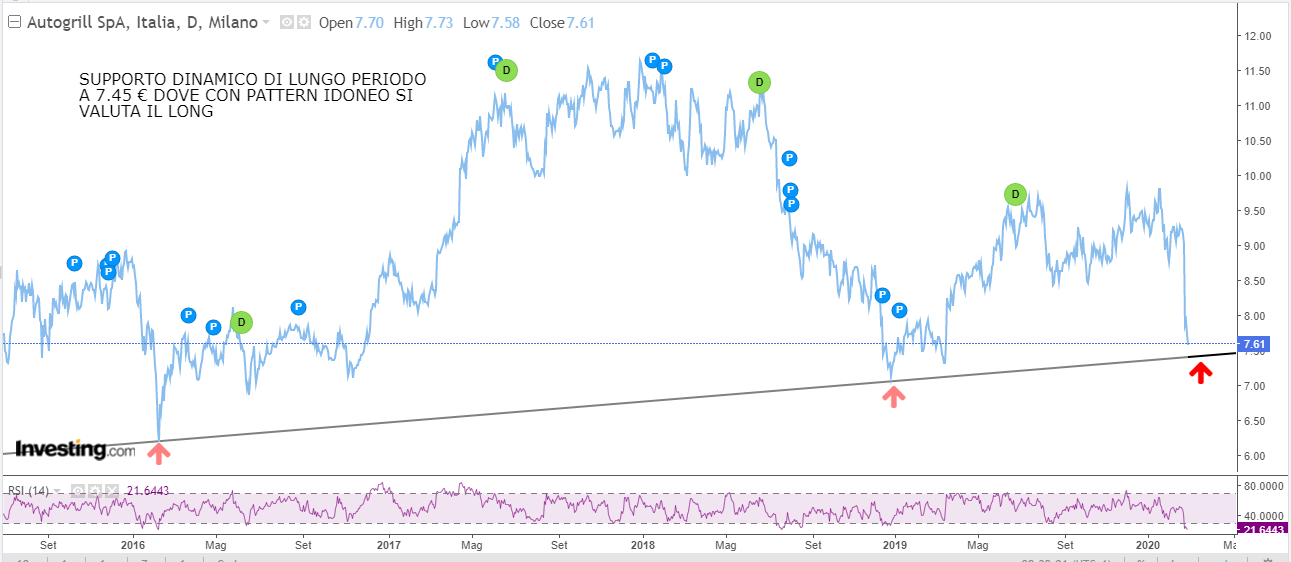Click P event marker near 8.75 in late 2015
This screenshot has height=562, width=1291.
tap(74, 263)
